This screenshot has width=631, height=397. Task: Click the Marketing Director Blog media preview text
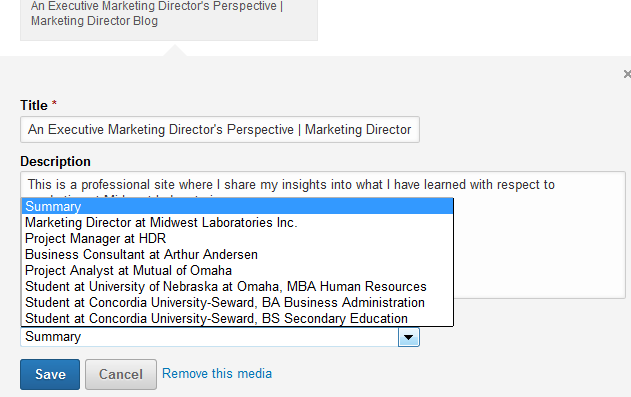click(157, 13)
